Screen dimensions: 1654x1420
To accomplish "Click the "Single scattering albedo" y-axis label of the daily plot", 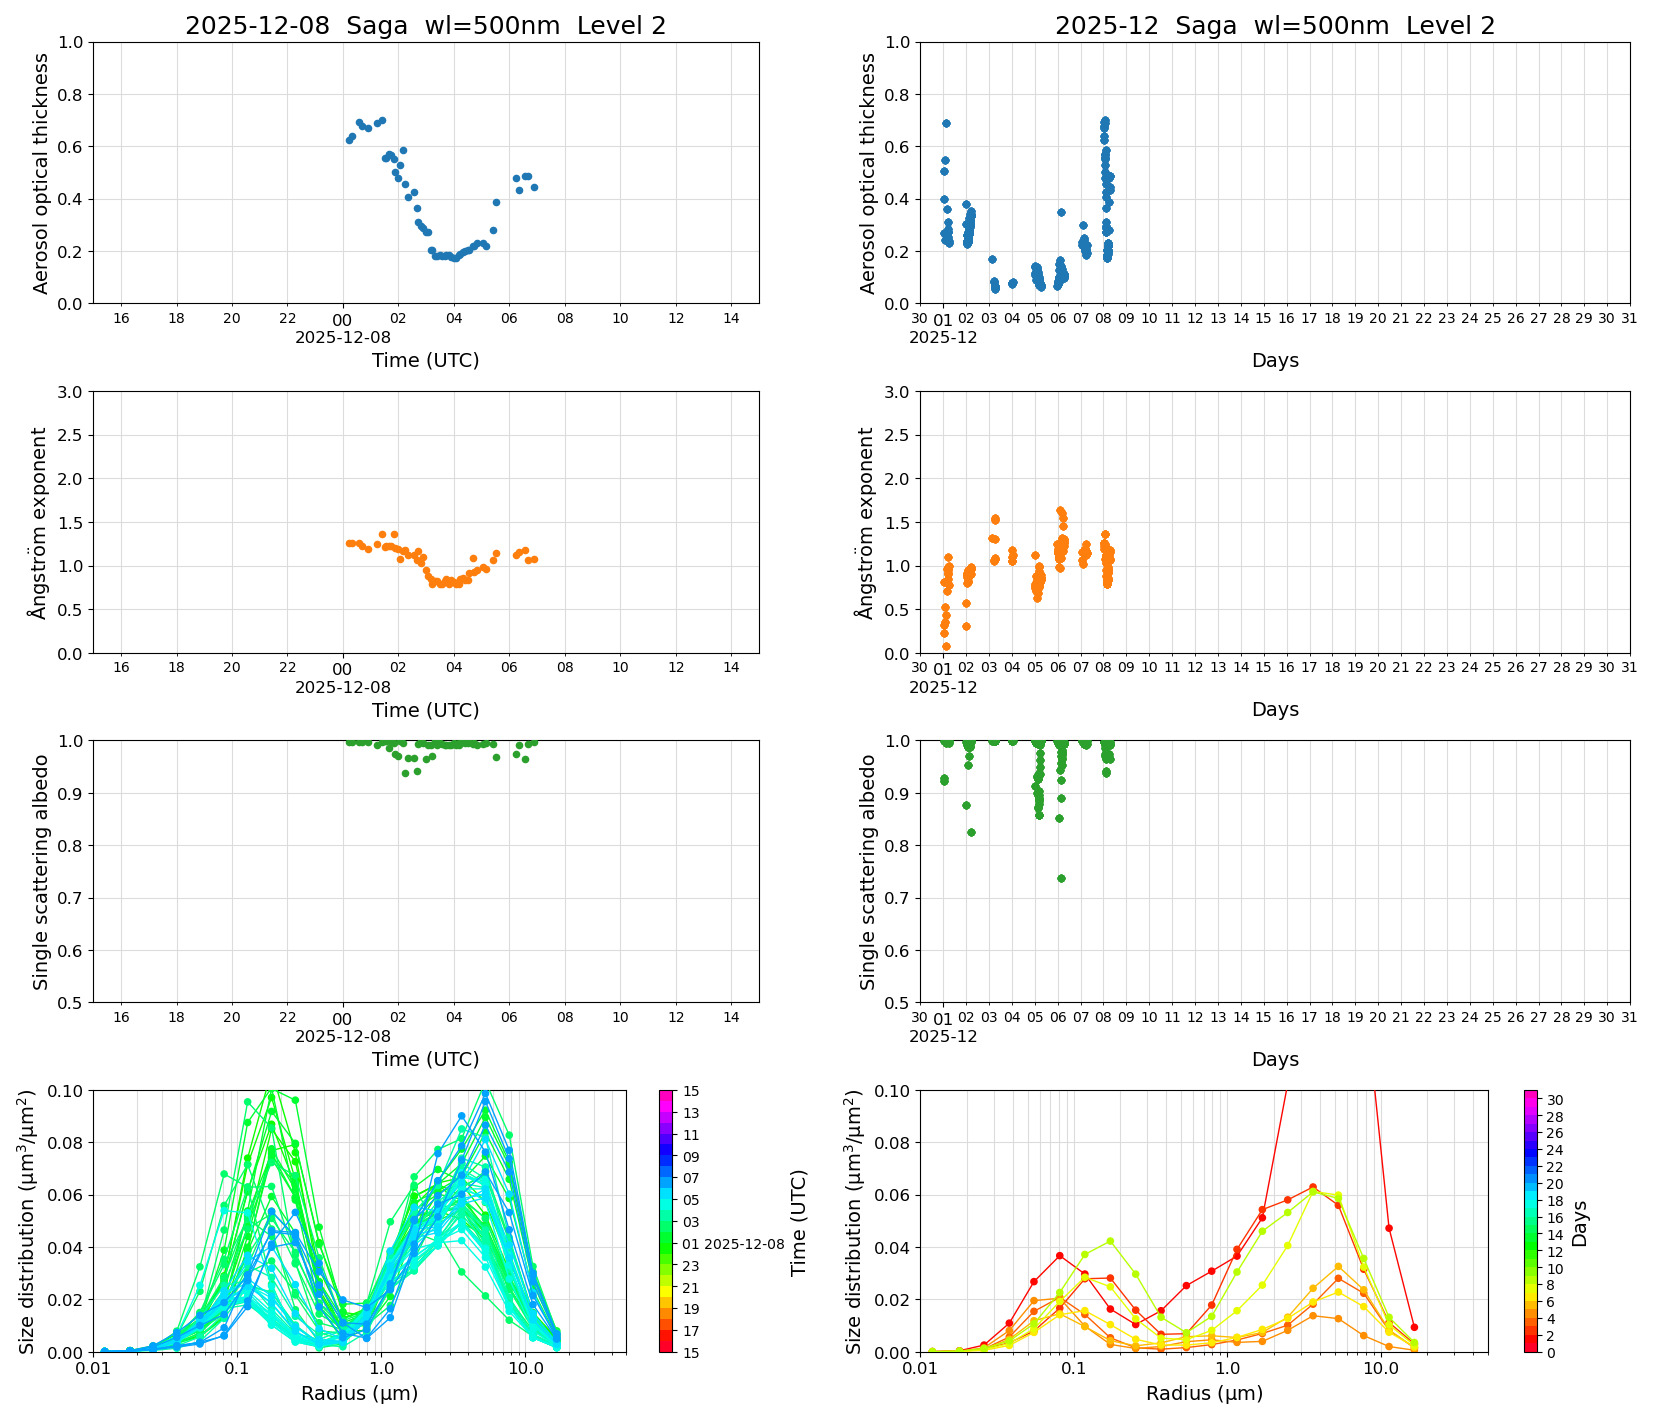I will point(41,872).
